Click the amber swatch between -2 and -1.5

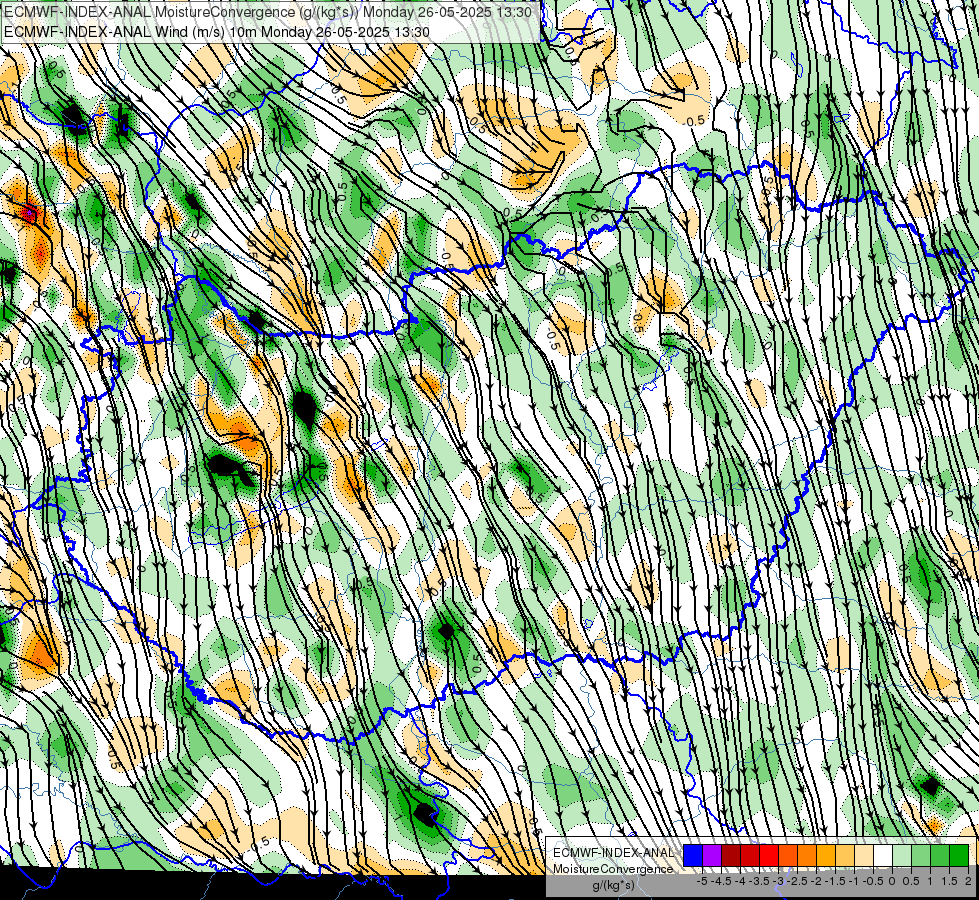826,855
